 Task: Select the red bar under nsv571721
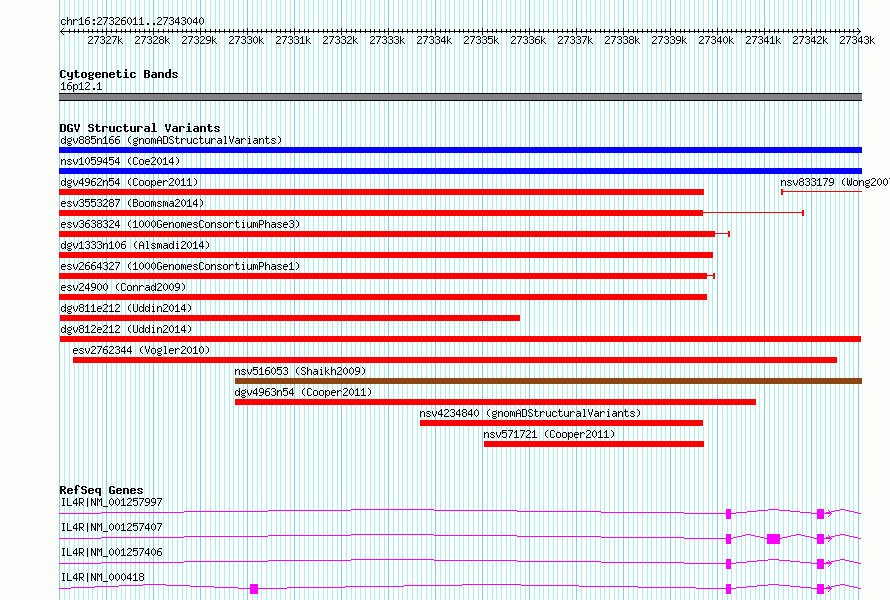pyautogui.click(x=594, y=444)
